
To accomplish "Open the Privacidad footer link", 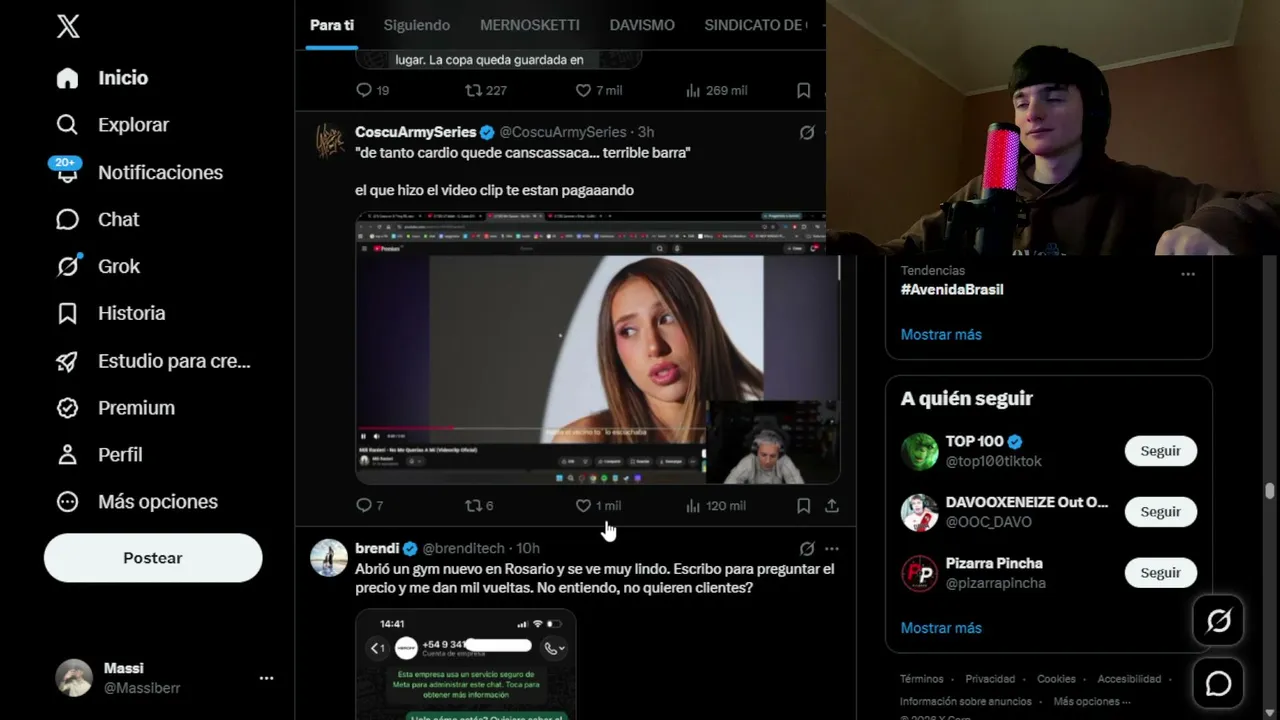I will coord(990,679).
